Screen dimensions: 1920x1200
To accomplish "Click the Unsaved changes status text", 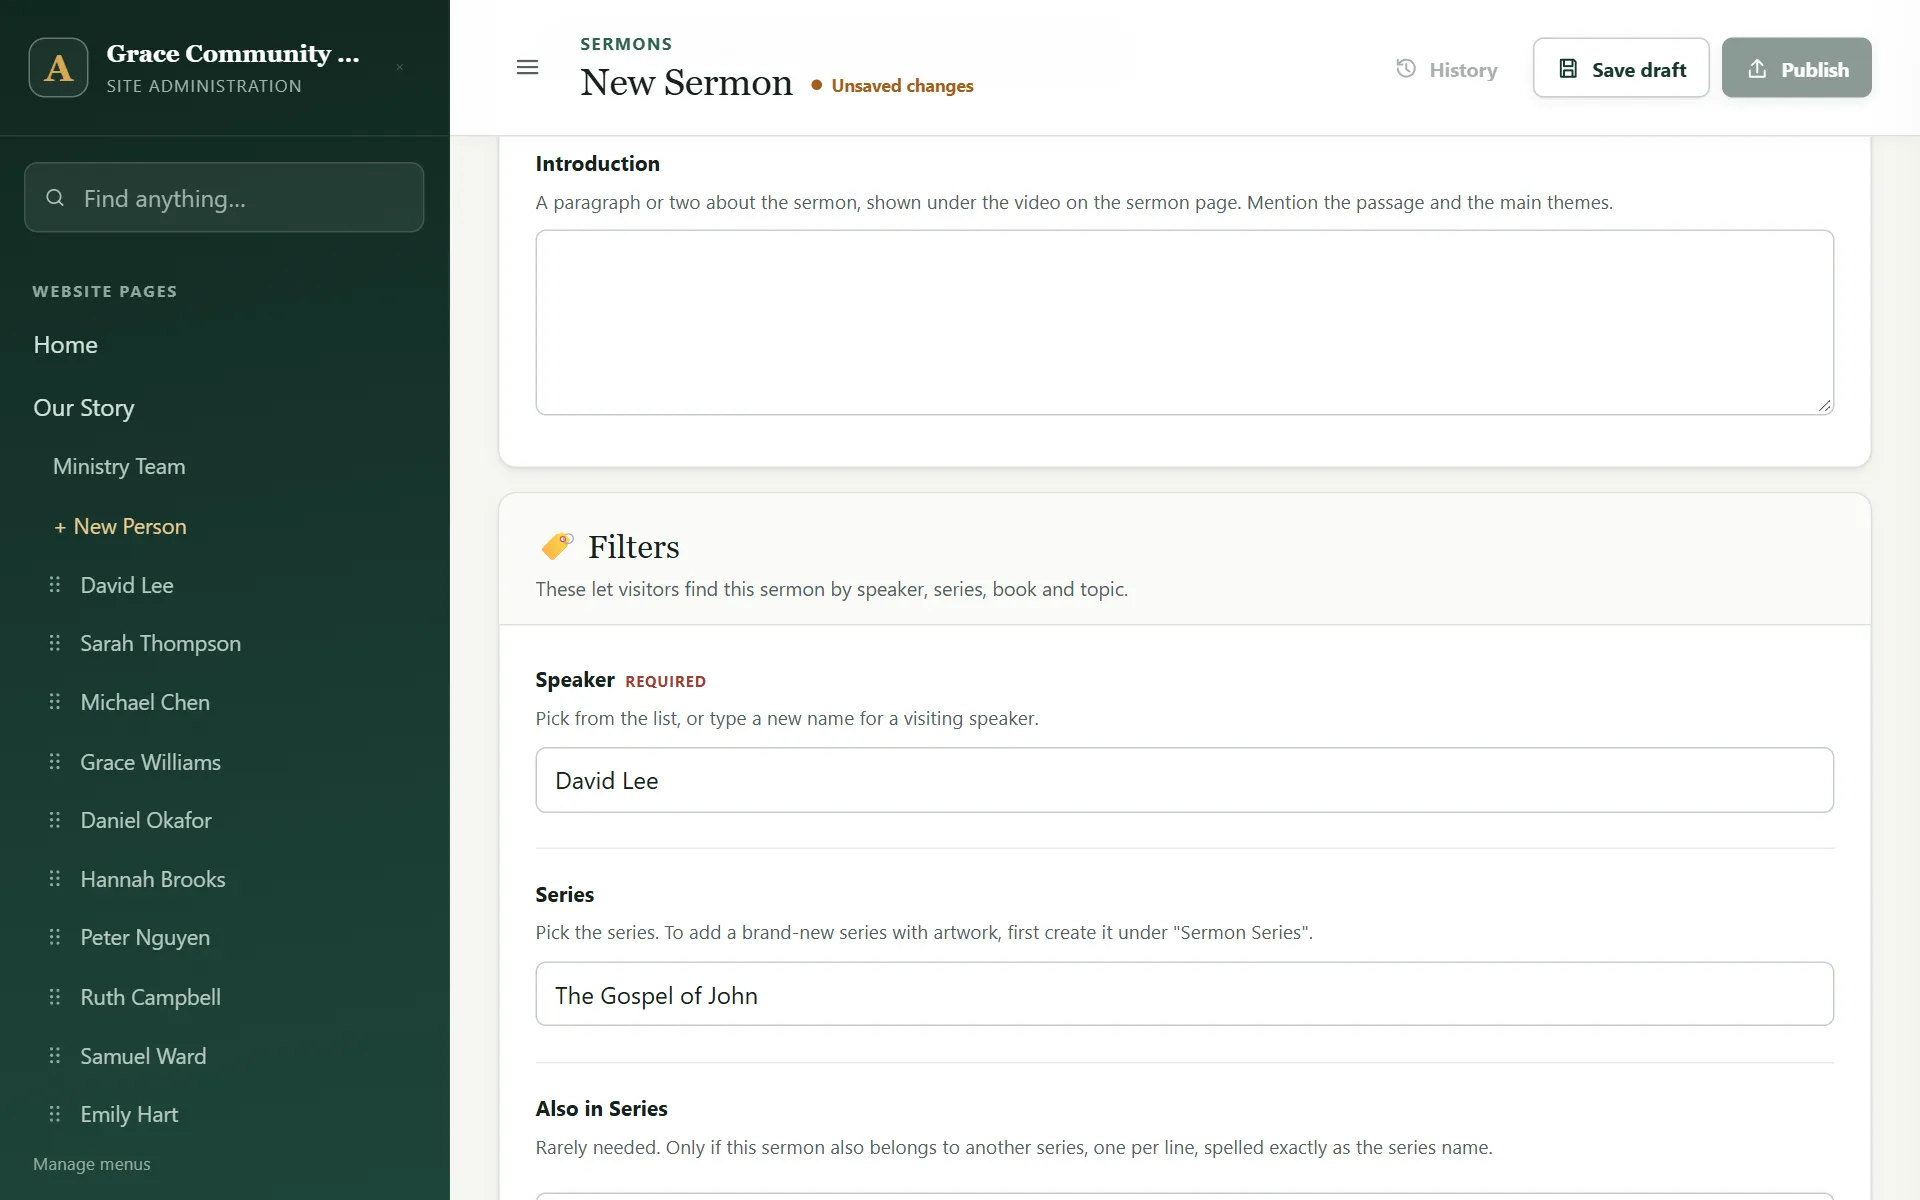I will tap(902, 86).
